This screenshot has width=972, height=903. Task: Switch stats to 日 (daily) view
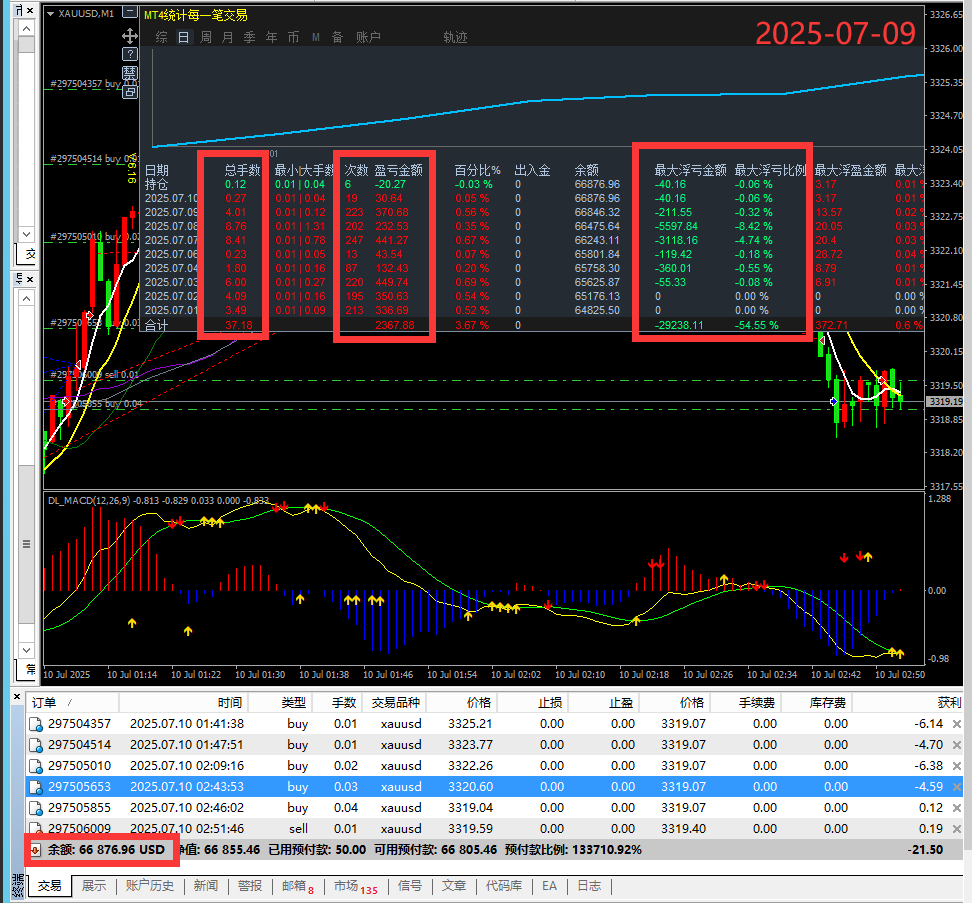(x=183, y=37)
